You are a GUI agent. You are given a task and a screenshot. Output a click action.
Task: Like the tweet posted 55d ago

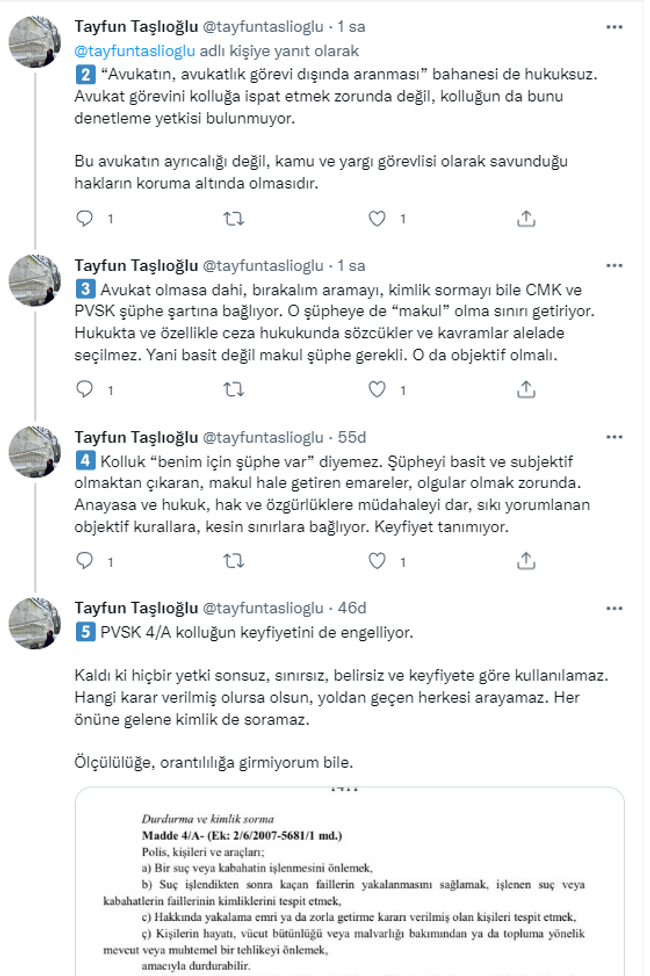(x=375, y=561)
